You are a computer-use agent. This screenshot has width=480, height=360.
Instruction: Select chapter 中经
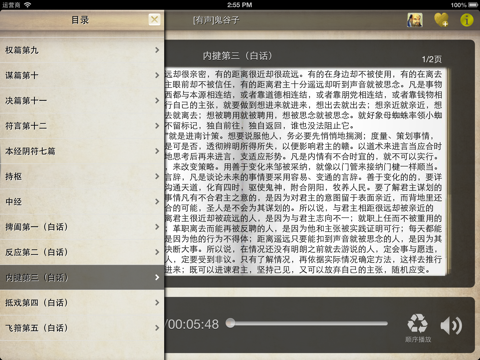[x=82, y=202]
